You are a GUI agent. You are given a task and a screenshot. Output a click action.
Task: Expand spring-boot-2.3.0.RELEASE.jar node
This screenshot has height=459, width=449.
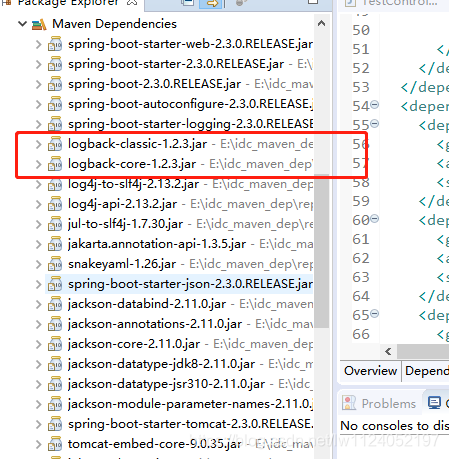(x=39, y=84)
